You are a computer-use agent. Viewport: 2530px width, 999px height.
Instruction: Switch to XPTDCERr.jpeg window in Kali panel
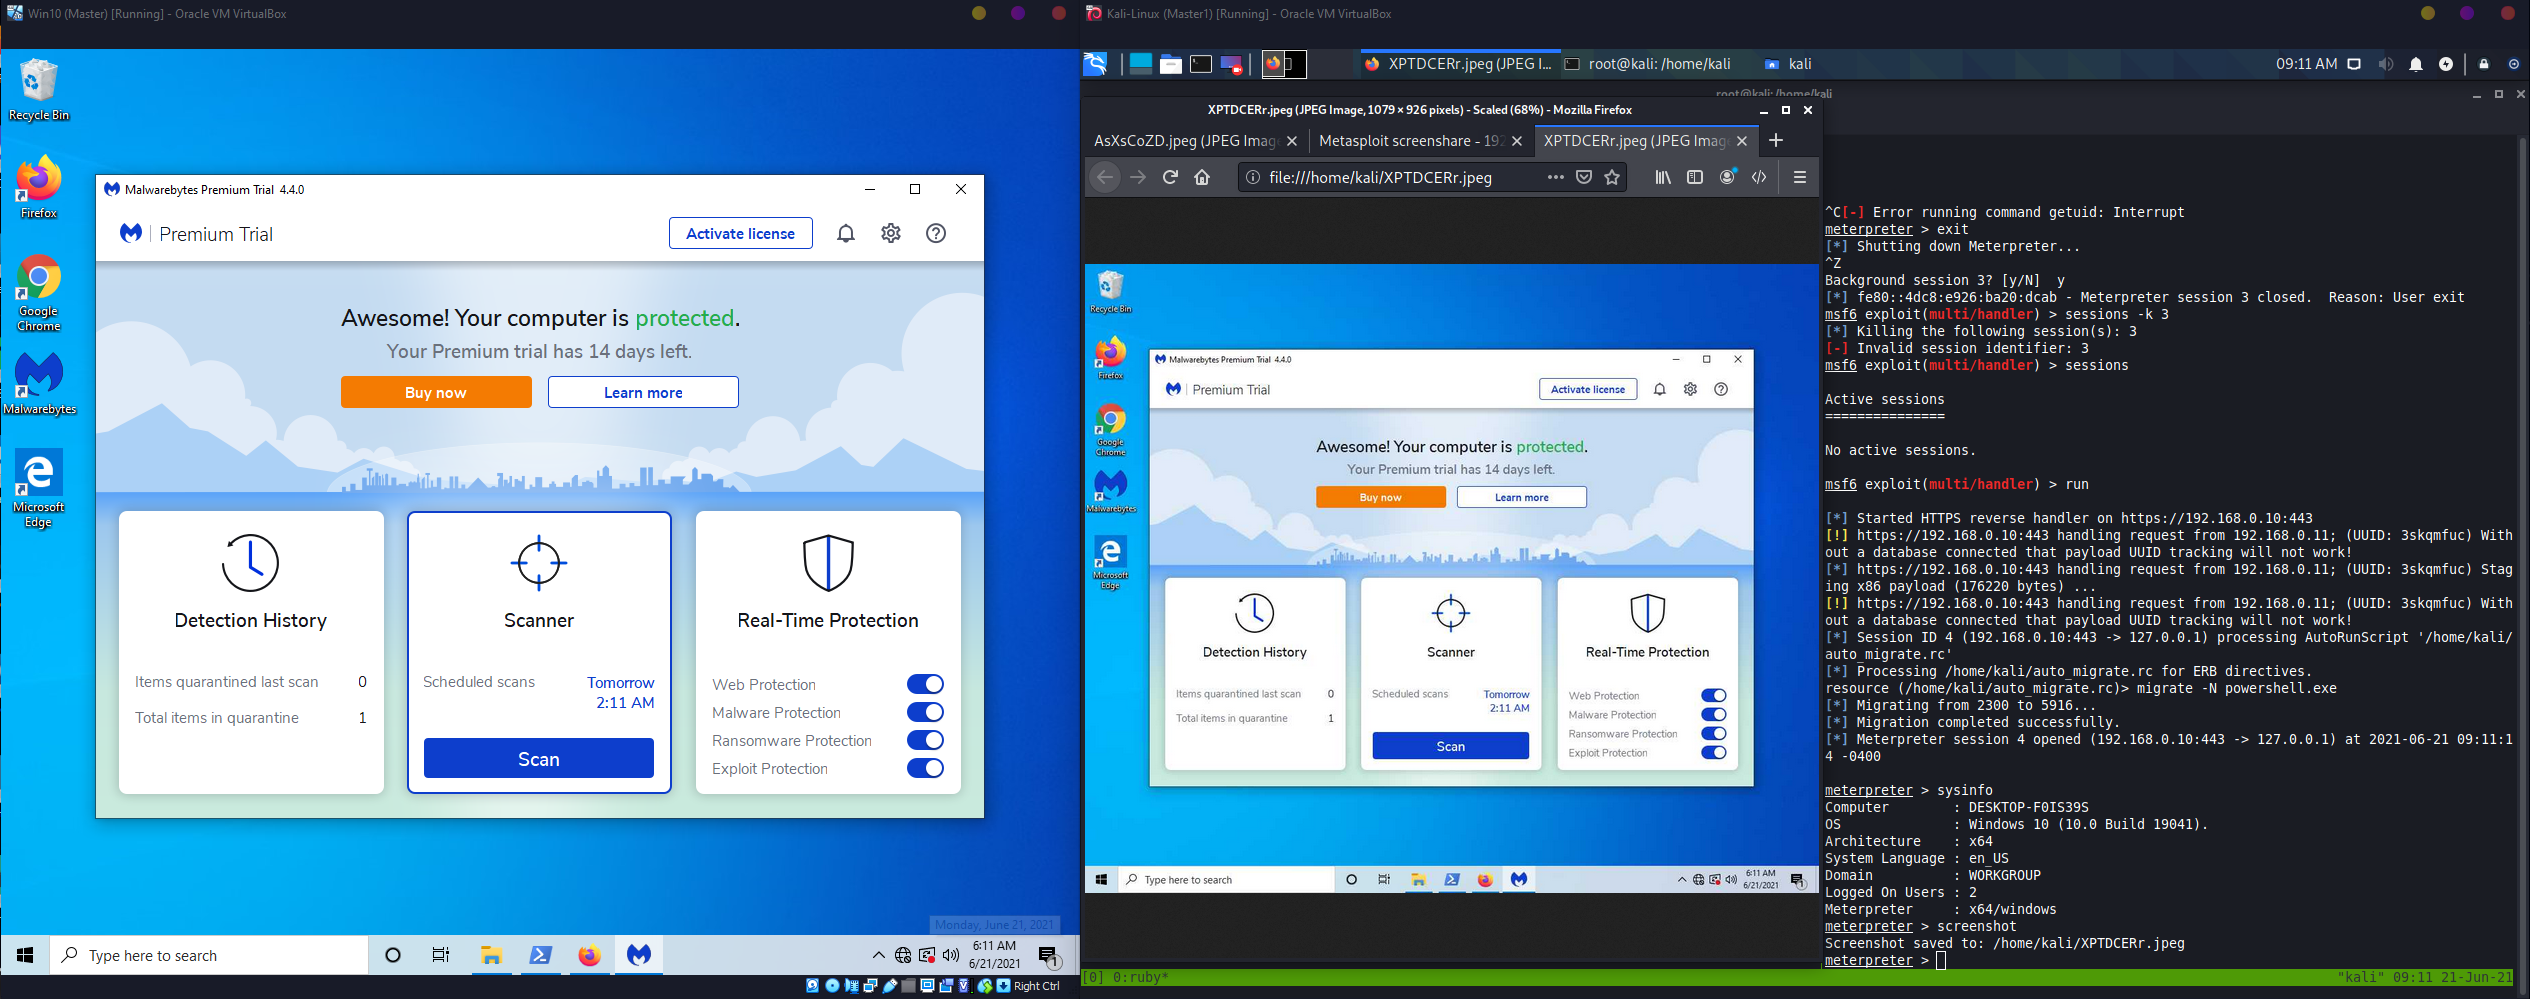pyautogui.click(x=1458, y=64)
